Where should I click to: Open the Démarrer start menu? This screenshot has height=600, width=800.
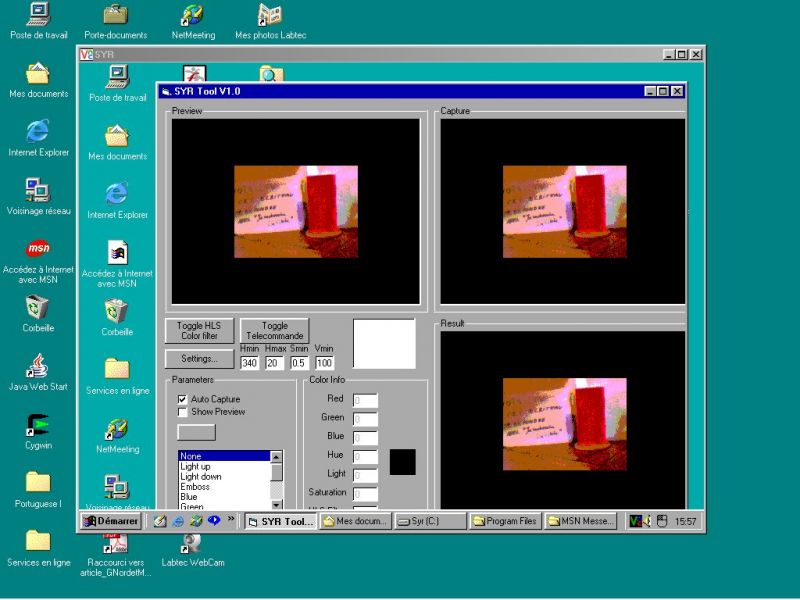tap(111, 521)
